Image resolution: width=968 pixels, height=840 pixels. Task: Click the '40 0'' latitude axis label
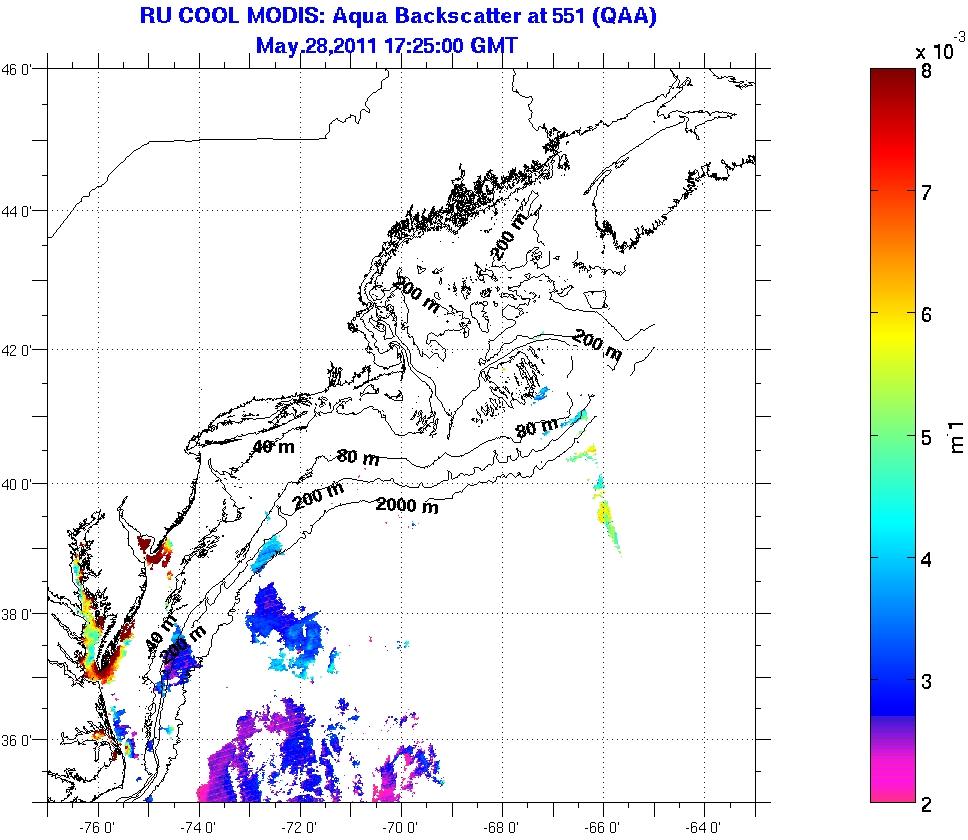coord(16,484)
